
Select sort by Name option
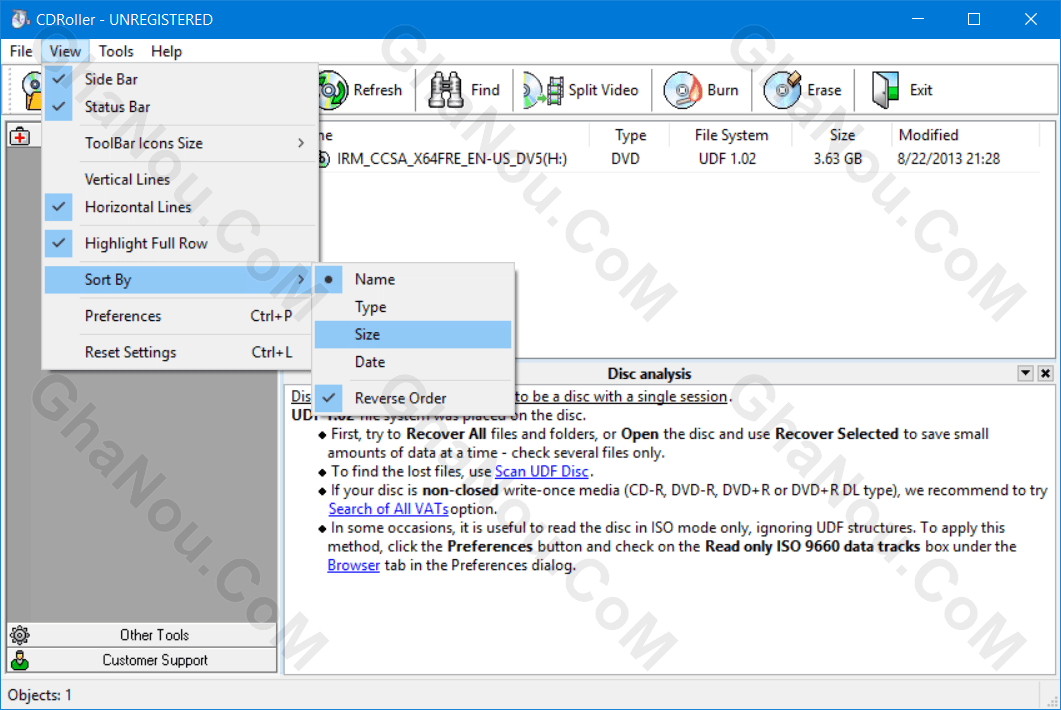(413, 280)
